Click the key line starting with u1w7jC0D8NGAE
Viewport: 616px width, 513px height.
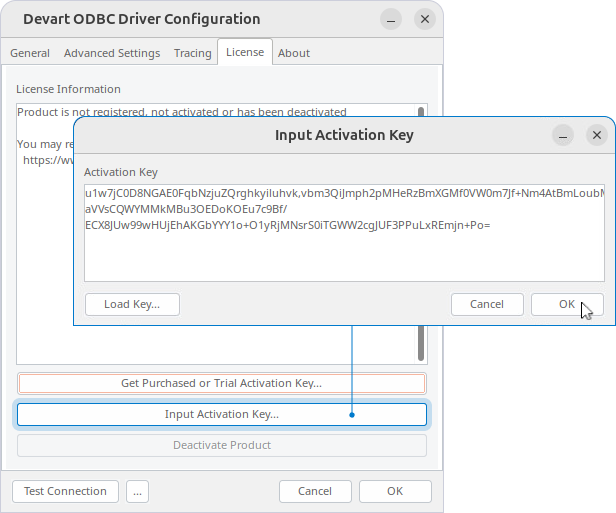coord(345,193)
